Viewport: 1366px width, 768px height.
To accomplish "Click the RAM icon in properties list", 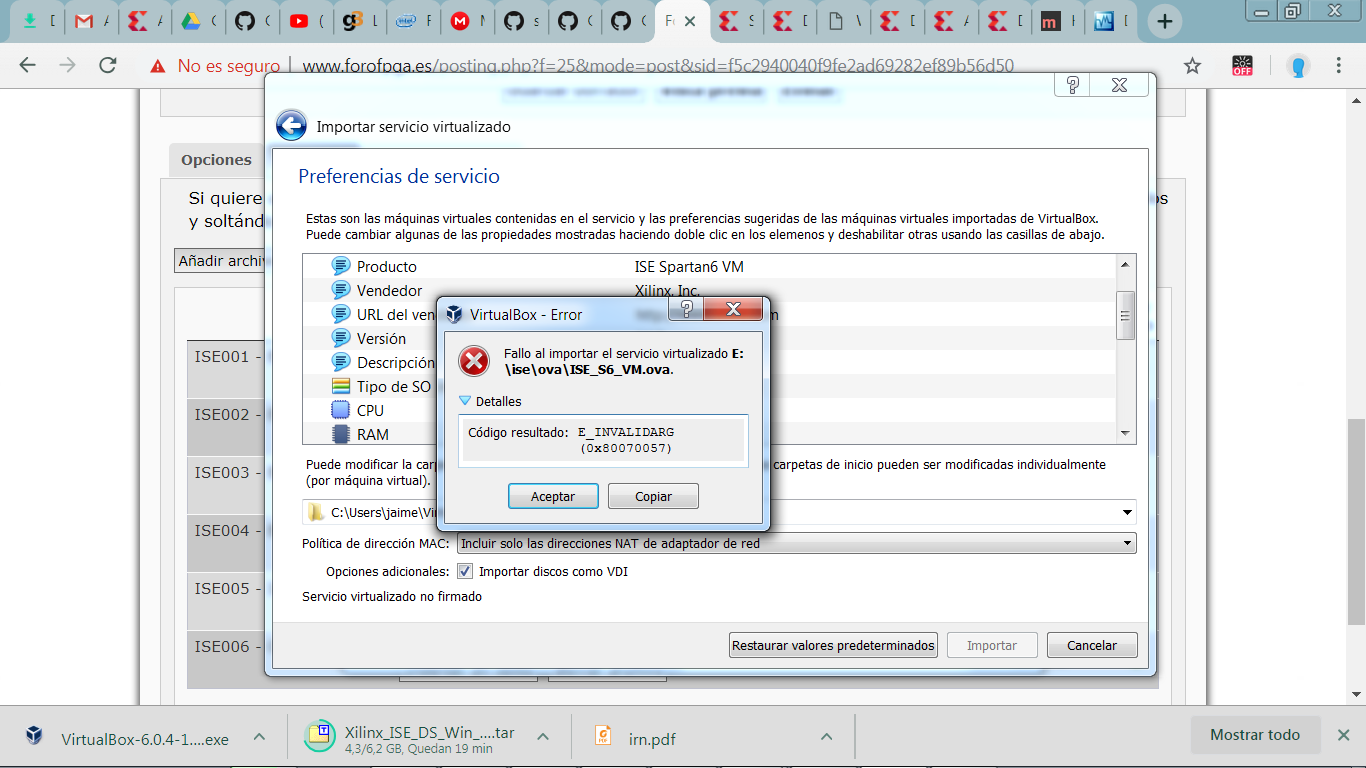I will coord(341,434).
